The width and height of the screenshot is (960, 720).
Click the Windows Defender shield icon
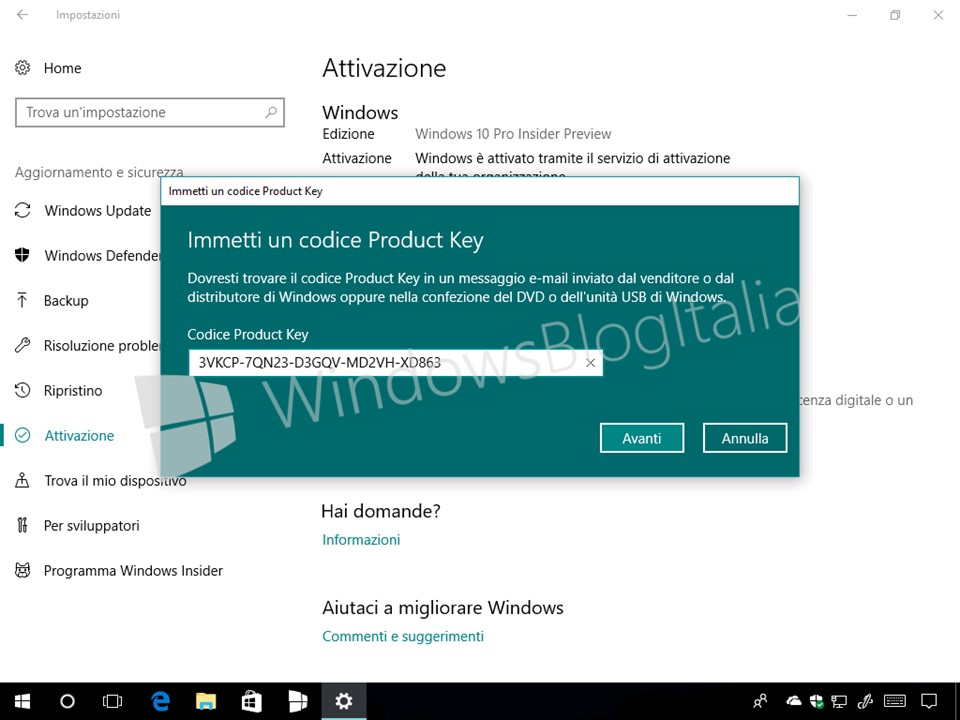pyautogui.click(x=23, y=255)
